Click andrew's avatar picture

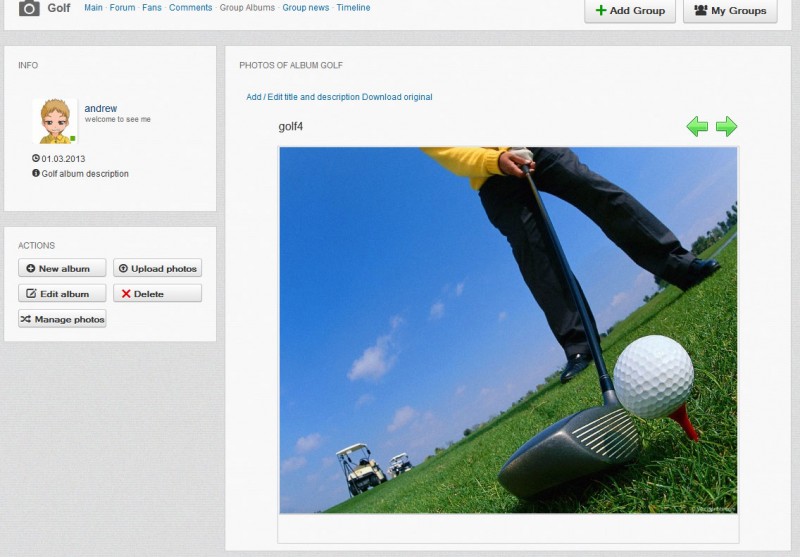pos(55,121)
